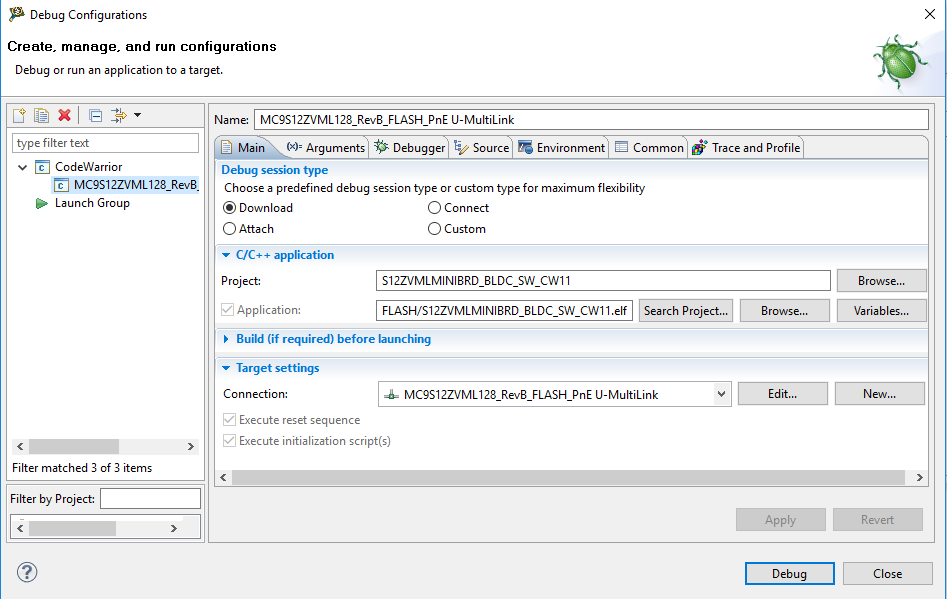The image size is (947, 599).
Task: Click the Duplicate launch configuration icon
Action: click(x=41, y=115)
